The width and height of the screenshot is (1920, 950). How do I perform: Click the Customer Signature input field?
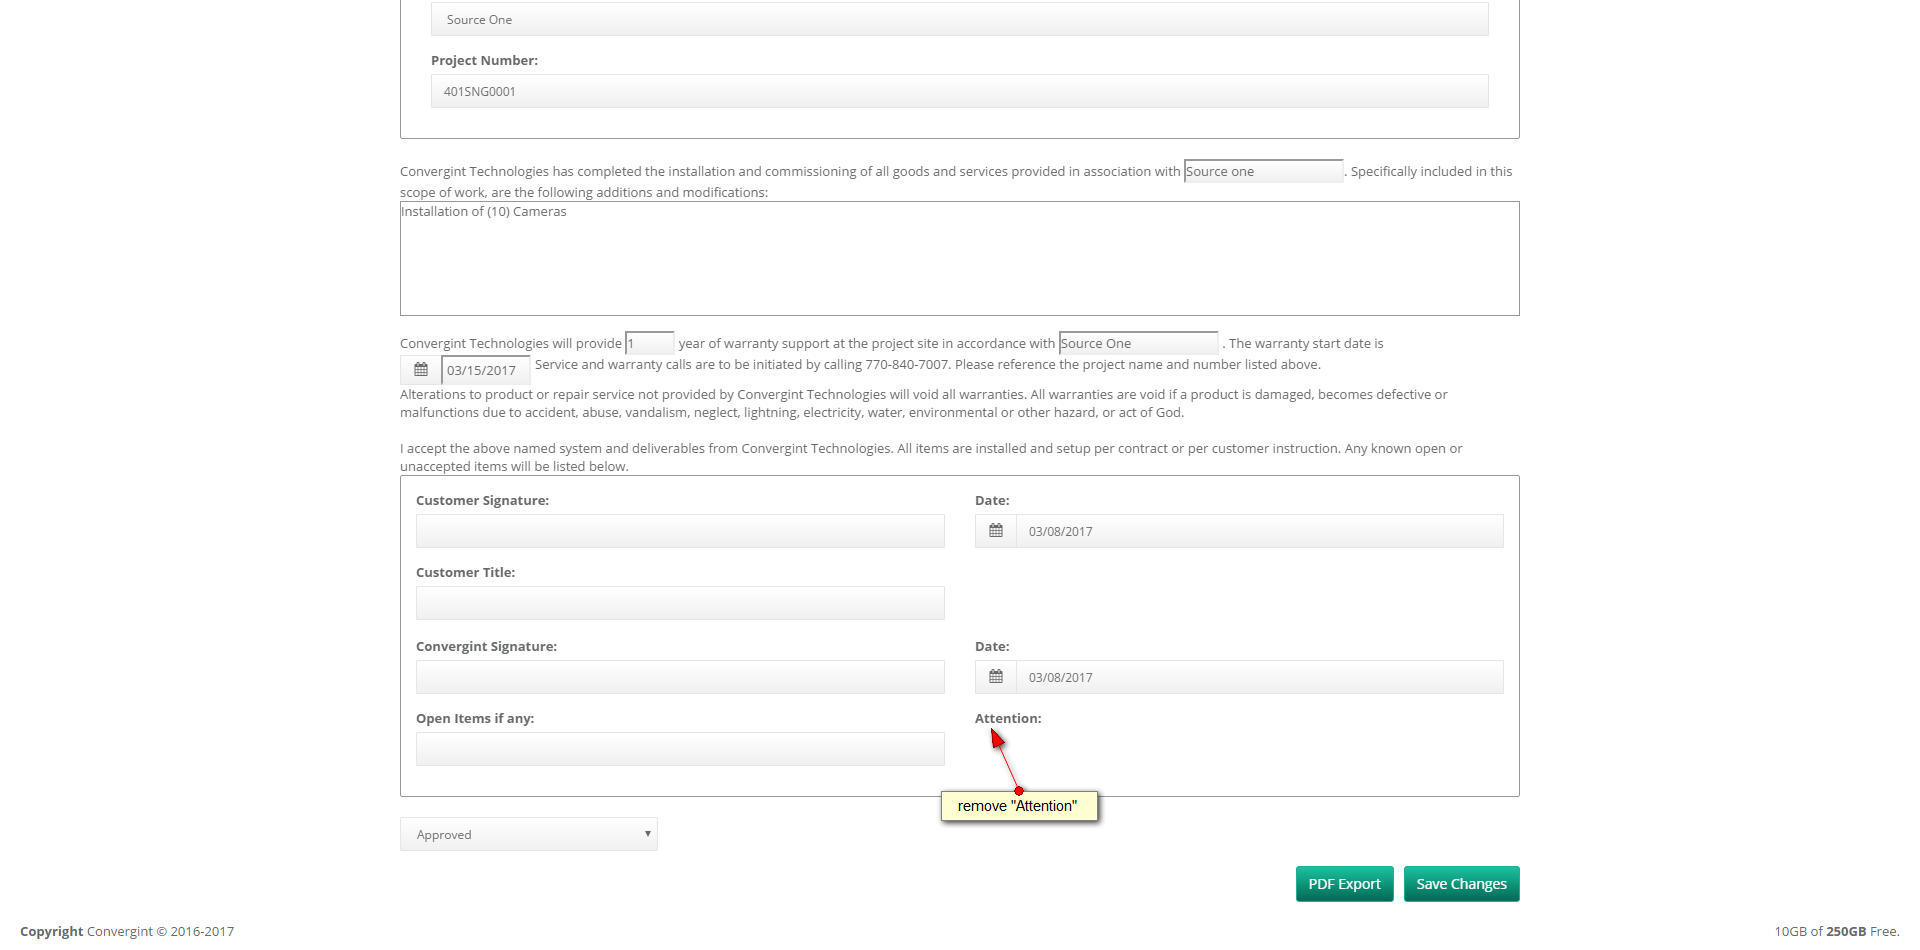pos(680,531)
